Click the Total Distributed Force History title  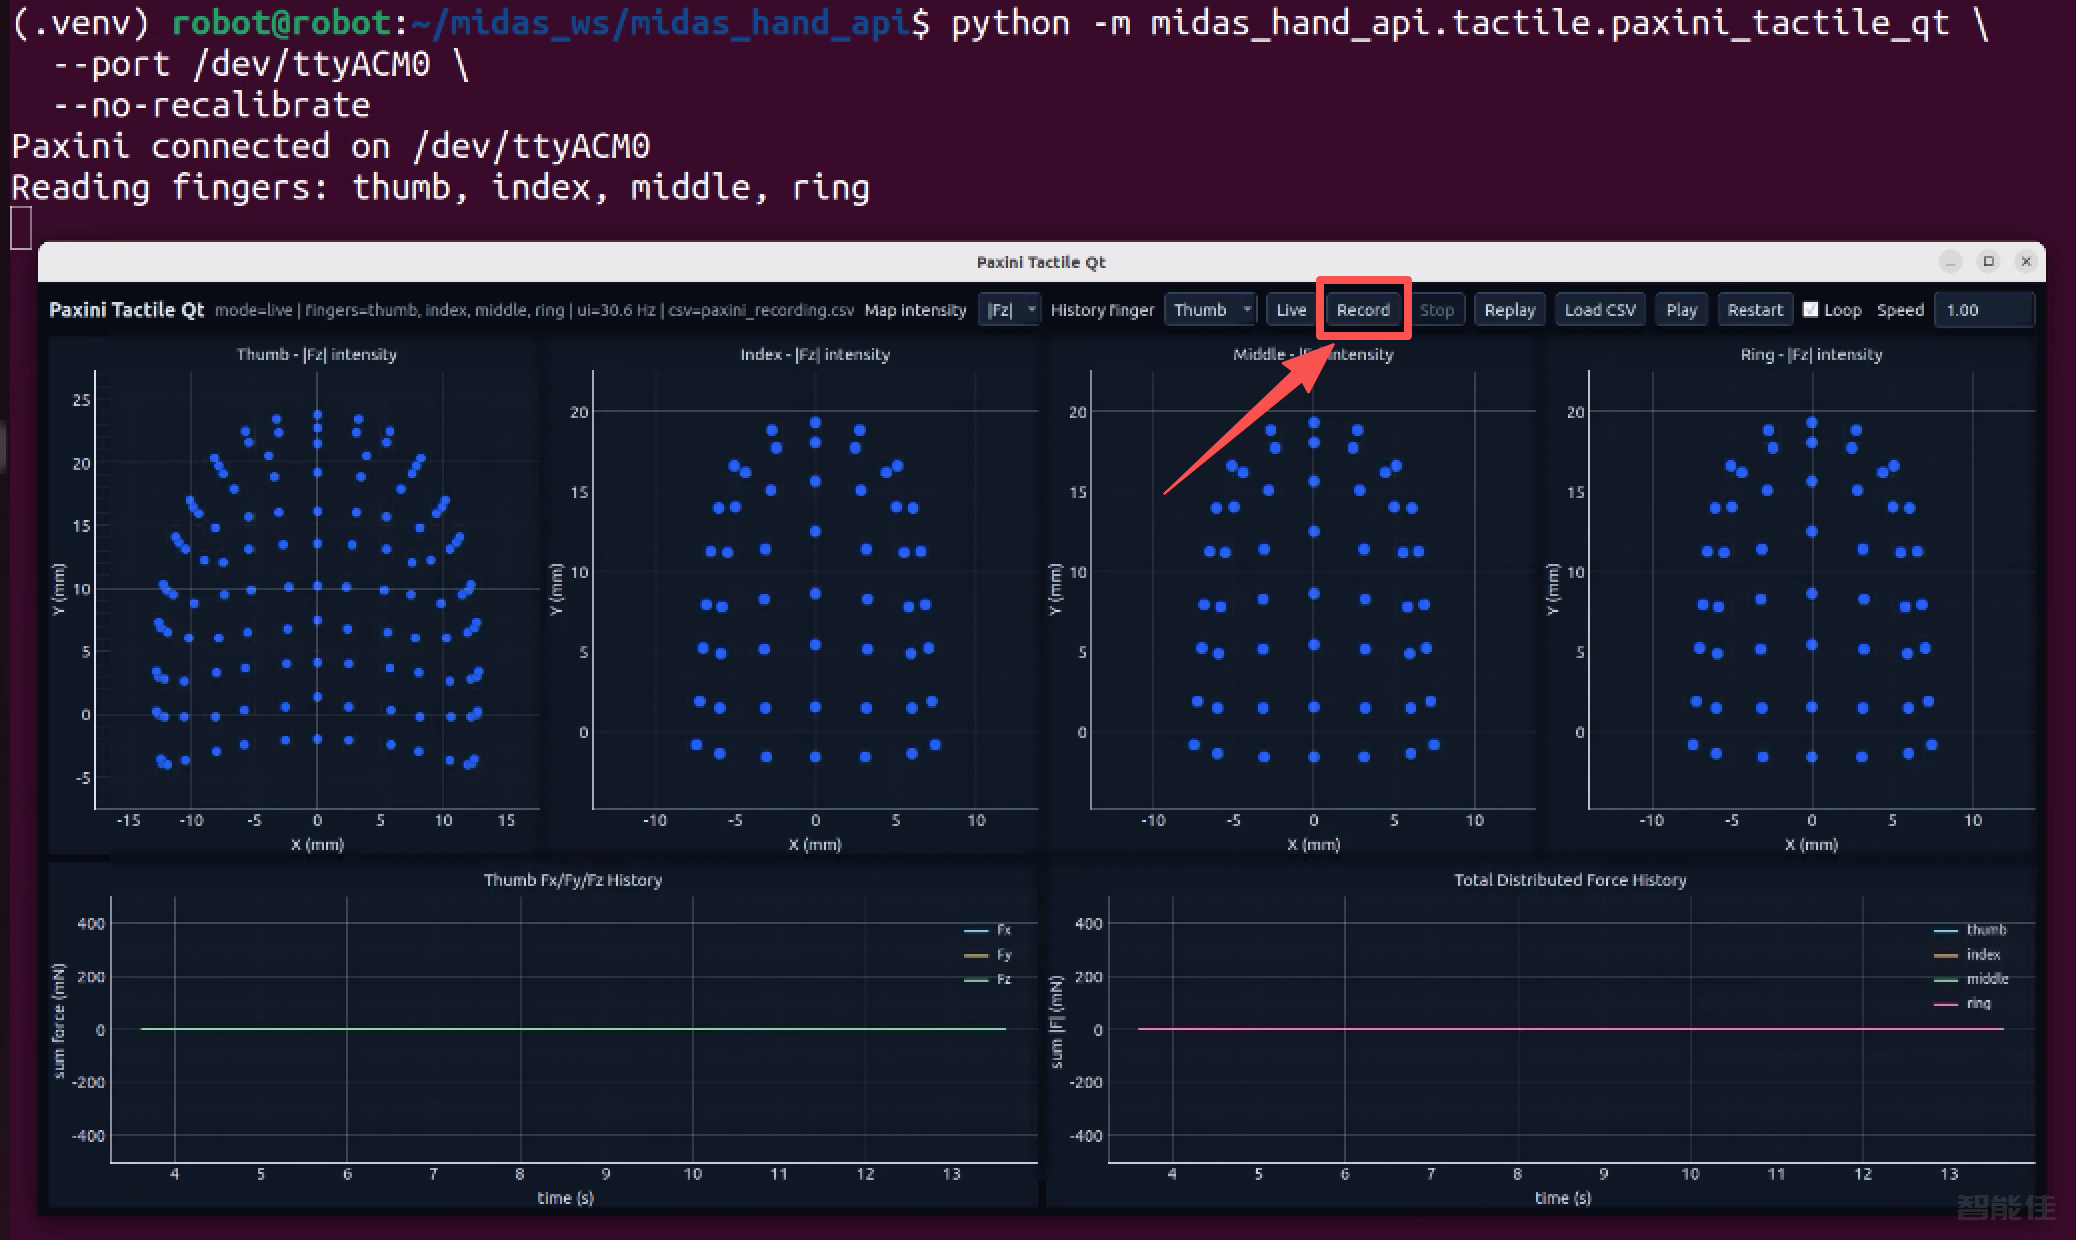click(x=1570, y=880)
